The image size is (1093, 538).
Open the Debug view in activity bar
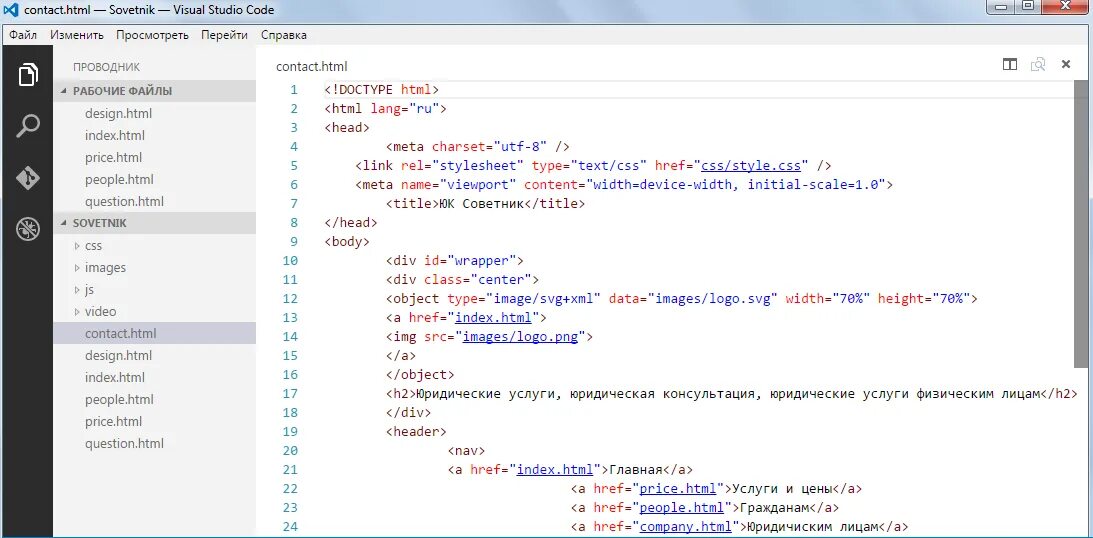[x=27, y=229]
